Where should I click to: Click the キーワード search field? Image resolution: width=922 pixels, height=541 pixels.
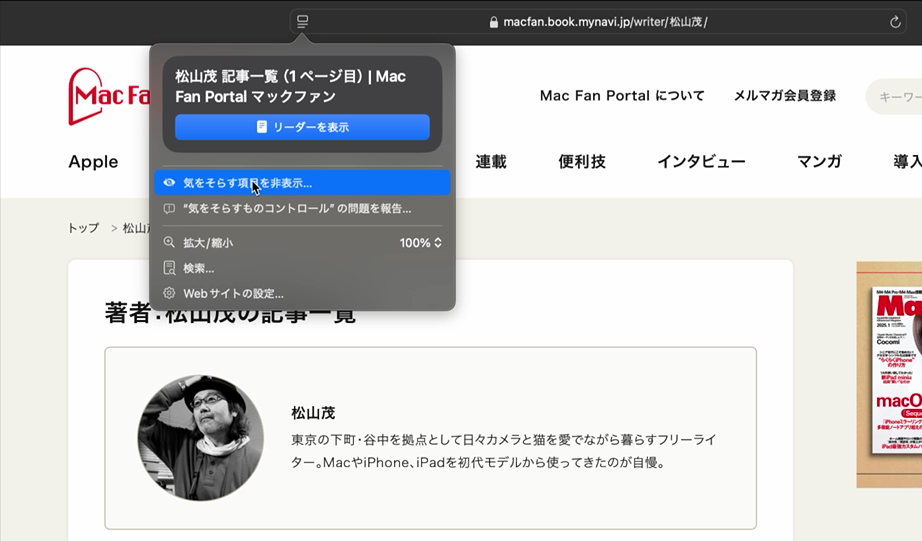point(895,96)
